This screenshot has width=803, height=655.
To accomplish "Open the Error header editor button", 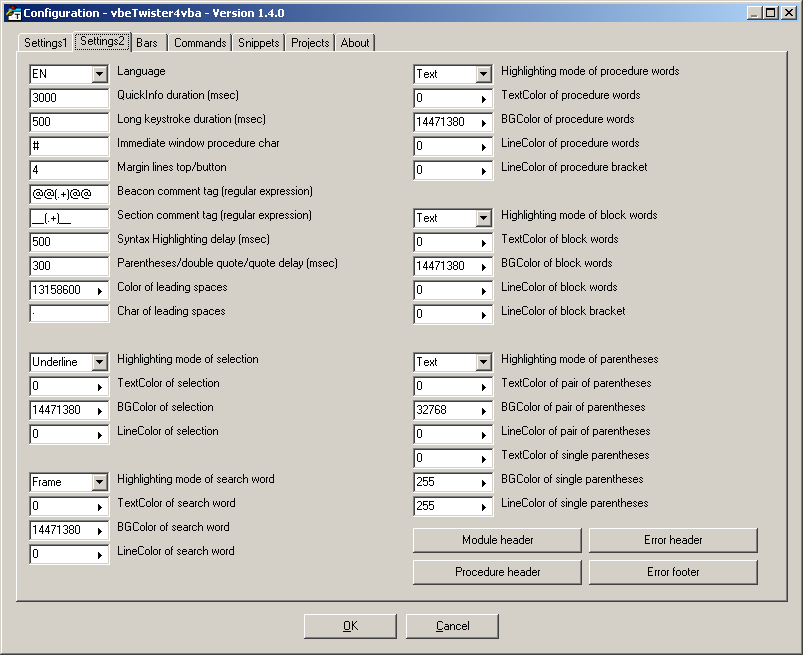I will click(x=673, y=540).
